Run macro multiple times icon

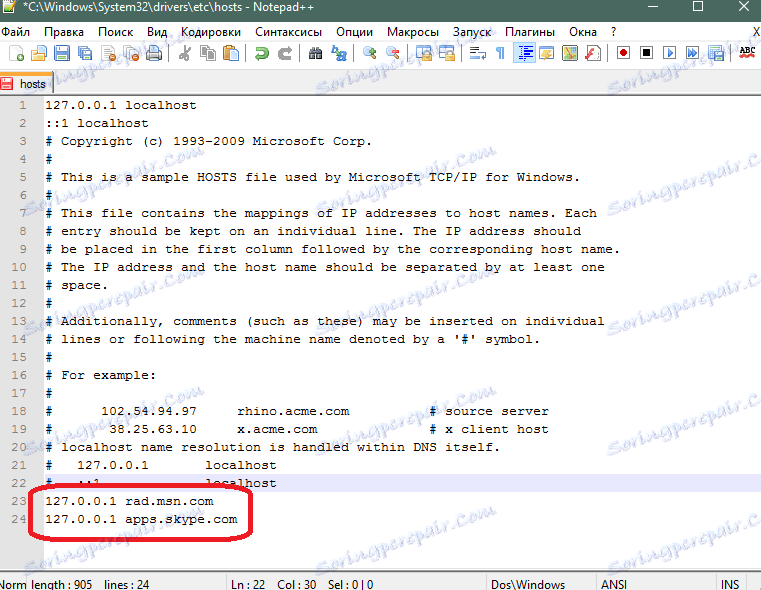[693, 53]
